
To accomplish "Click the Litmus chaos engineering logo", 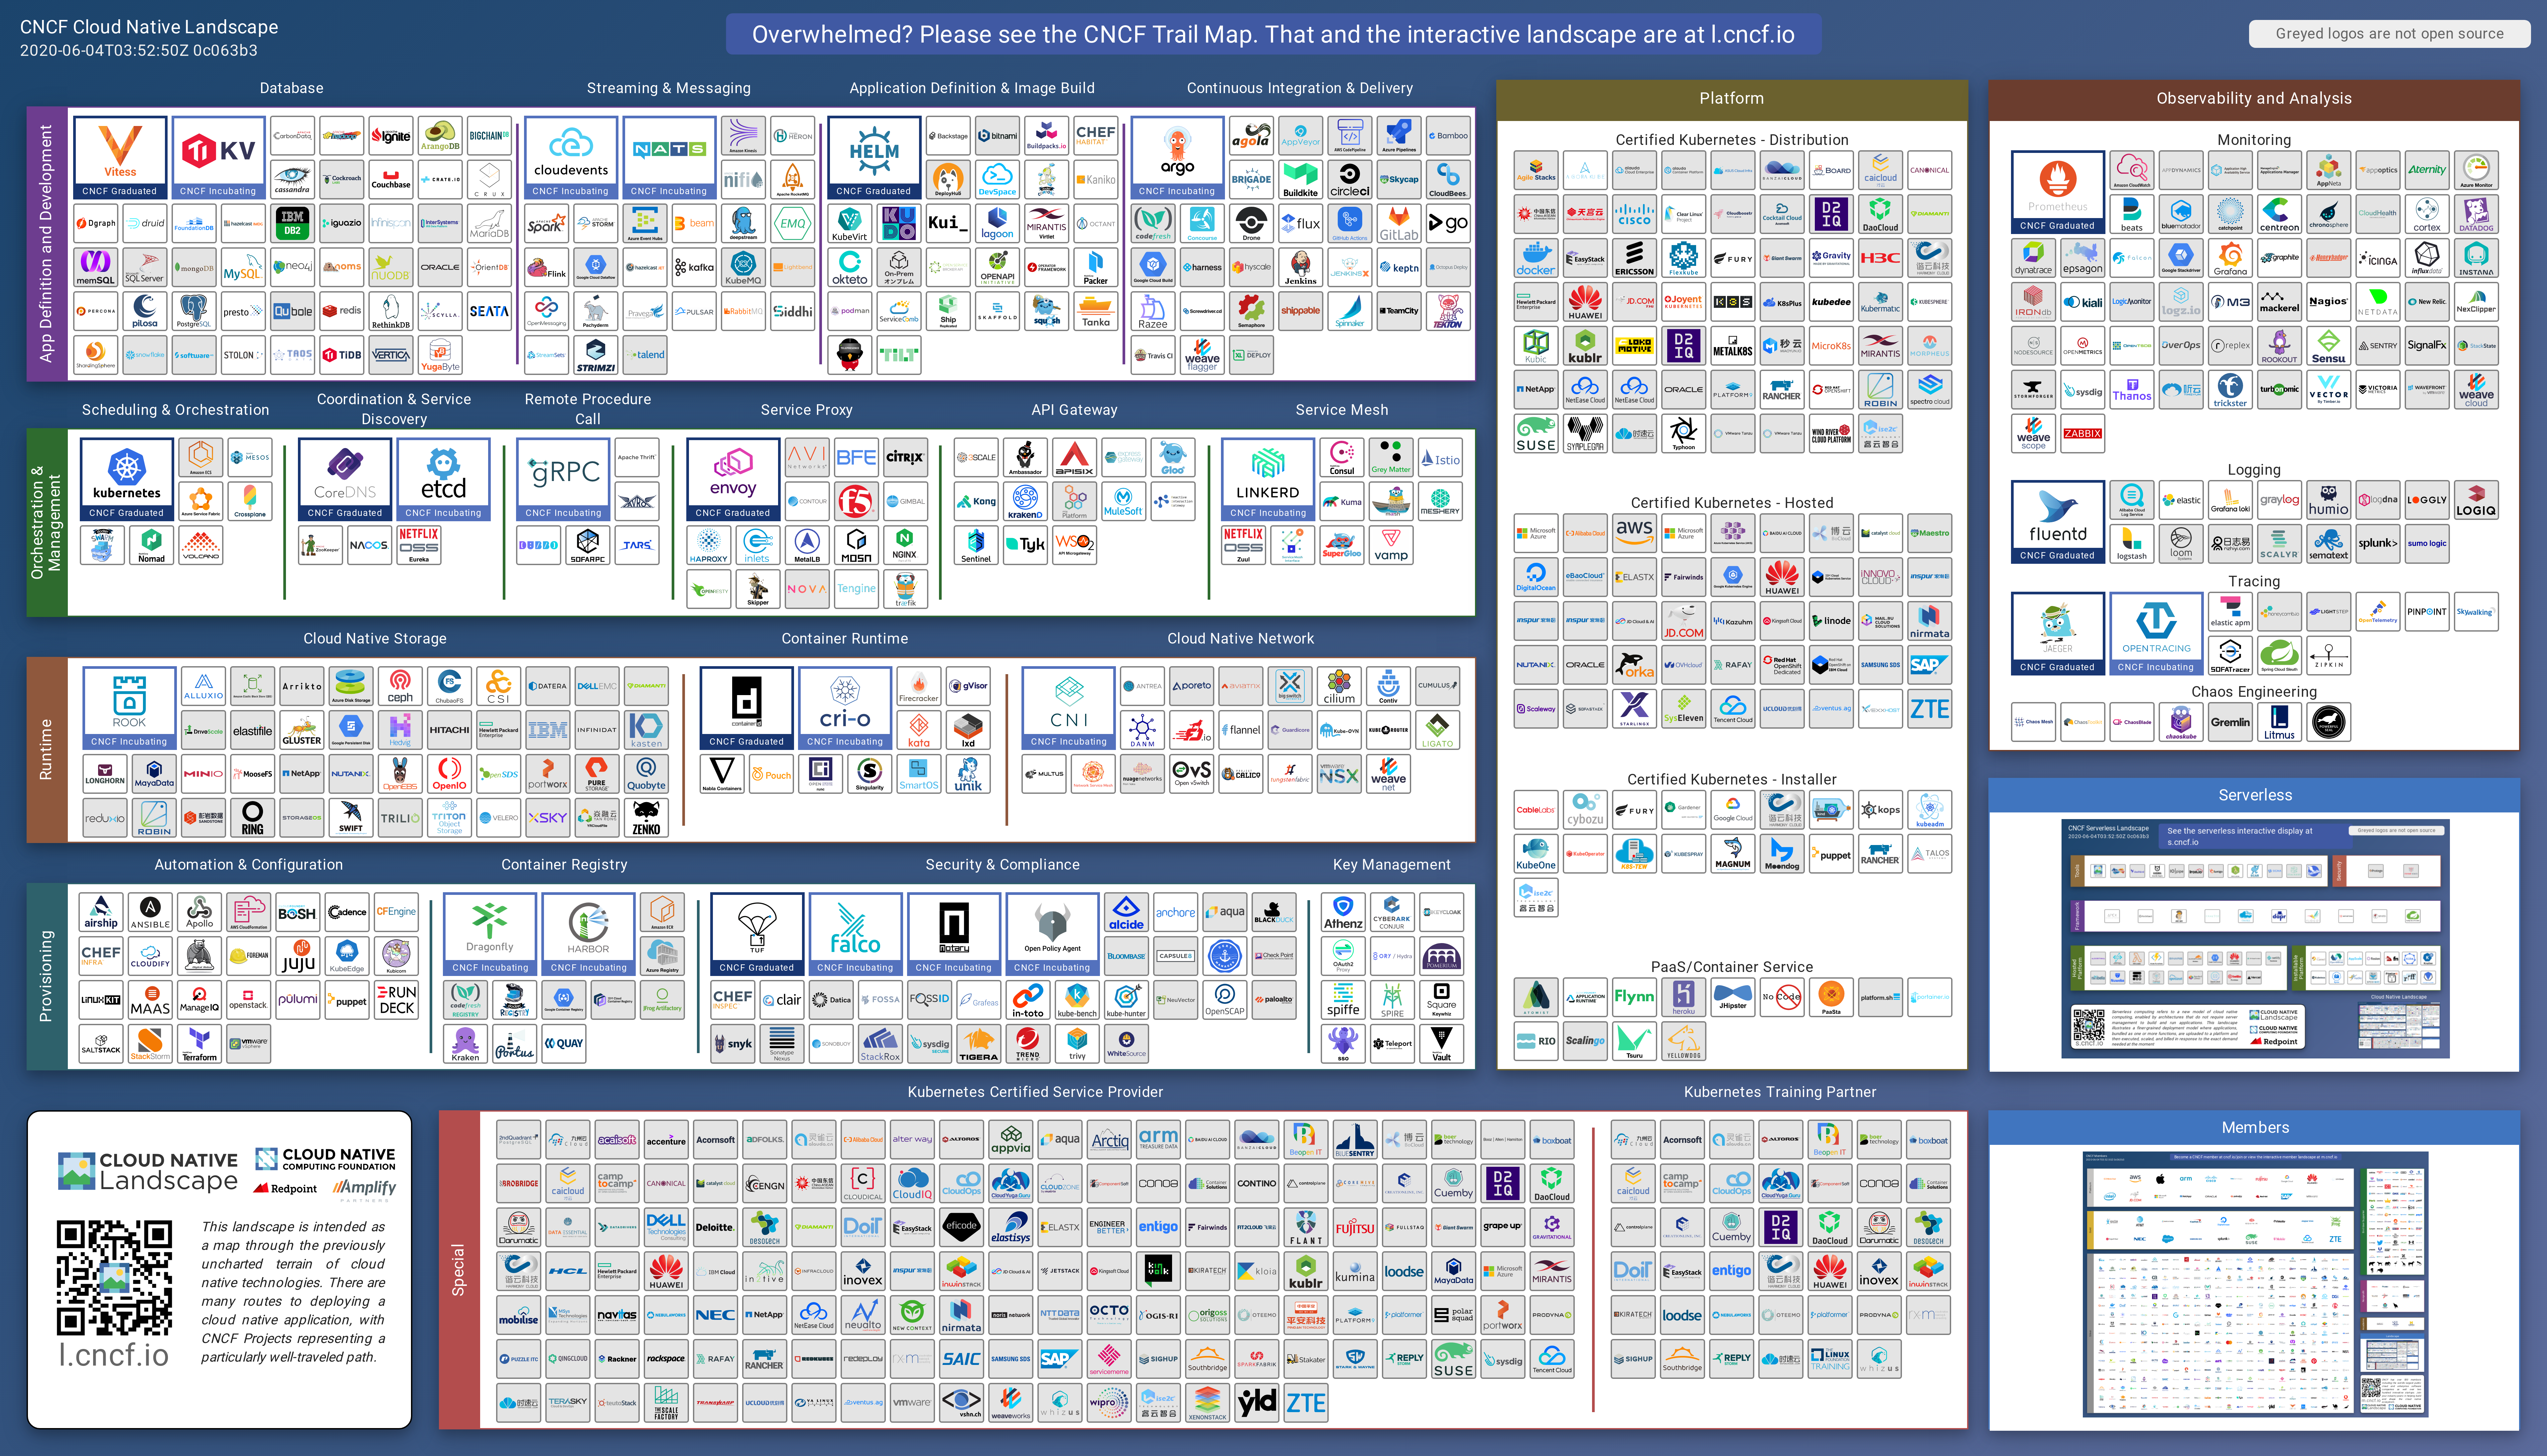I will [2279, 722].
